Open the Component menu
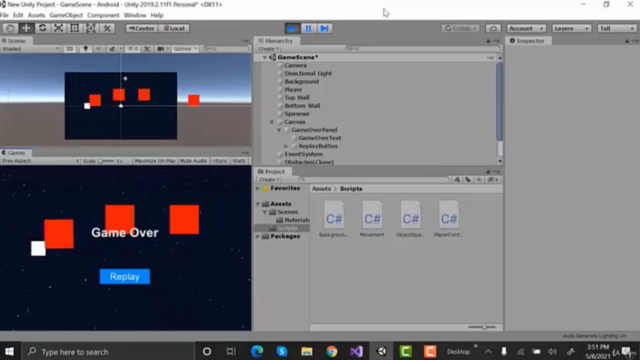 click(103, 15)
